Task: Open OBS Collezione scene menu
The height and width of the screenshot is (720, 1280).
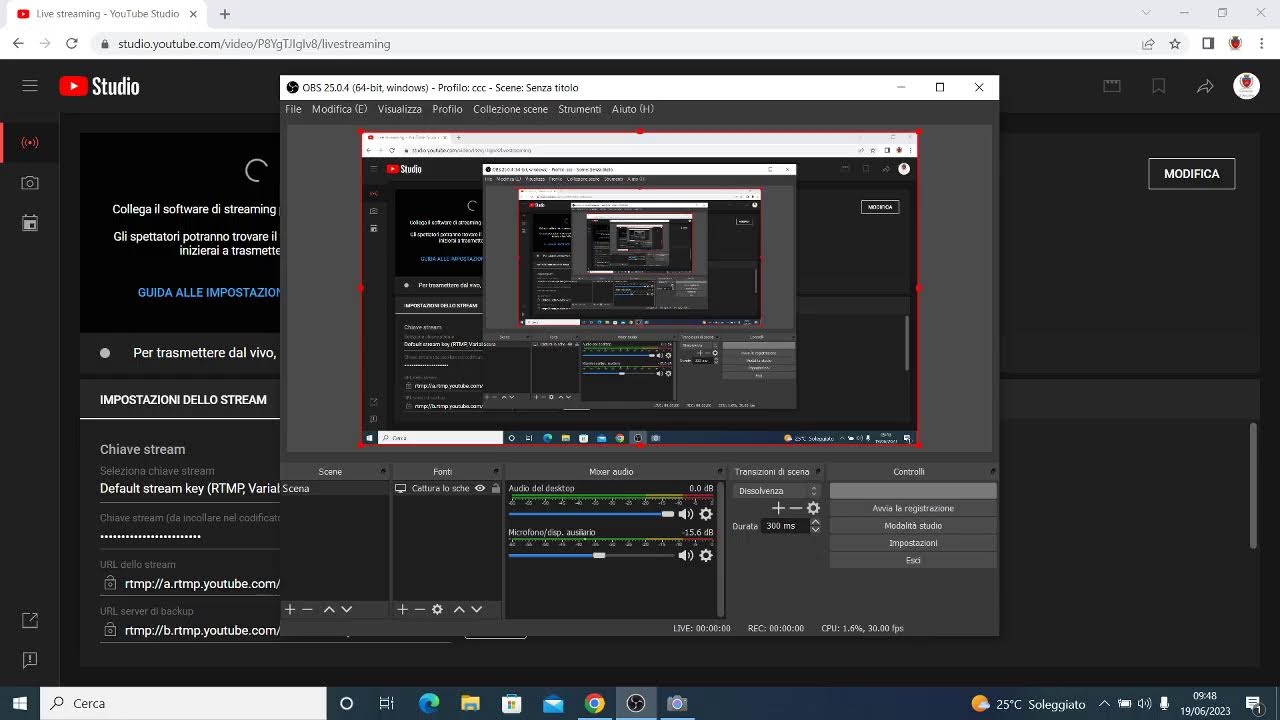Action: tap(510, 109)
